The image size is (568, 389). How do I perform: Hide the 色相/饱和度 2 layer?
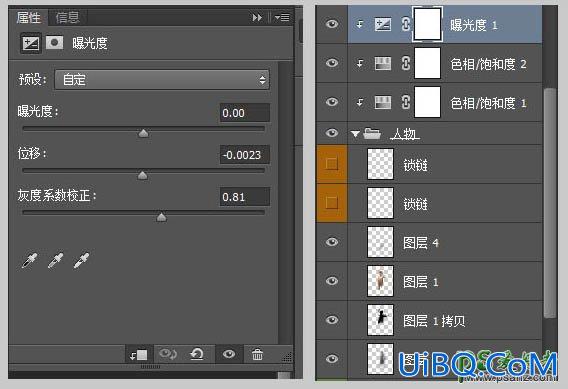coord(332,63)
